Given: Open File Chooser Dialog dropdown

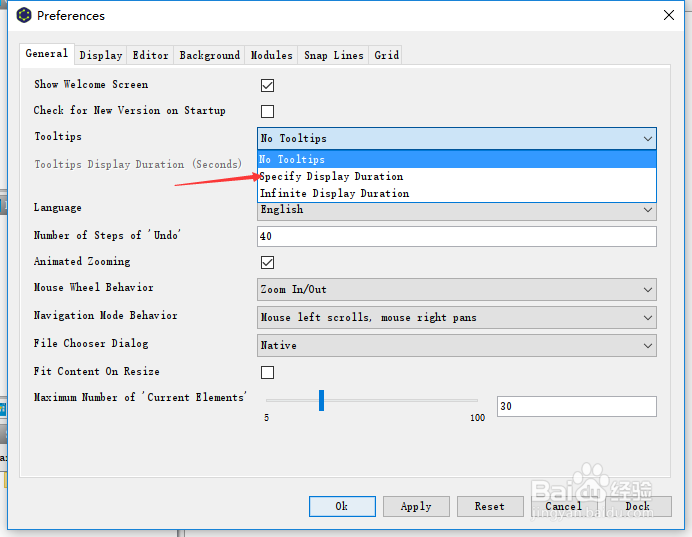Looking at the screenshot, I should point(457,345).
